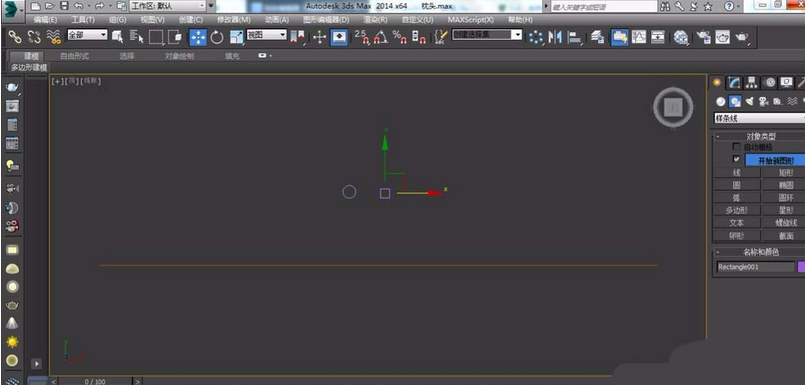Click the Use Pivot Point Center icon
Image resolution: width=805 pixels, height=385 pixels.
(298, 37)
